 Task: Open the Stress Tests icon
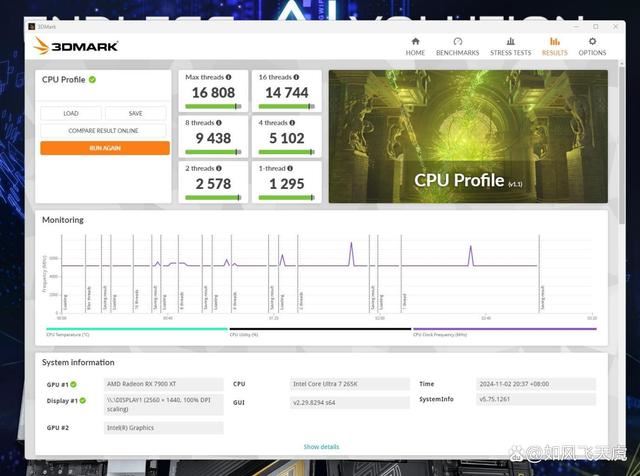point(510,42)
